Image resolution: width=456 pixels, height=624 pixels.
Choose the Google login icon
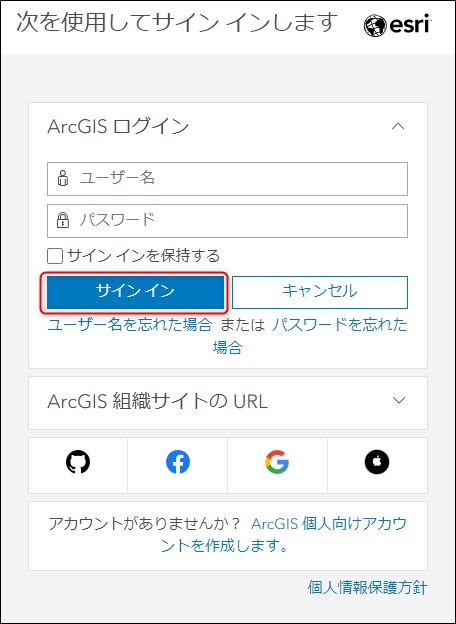point(277,462)
